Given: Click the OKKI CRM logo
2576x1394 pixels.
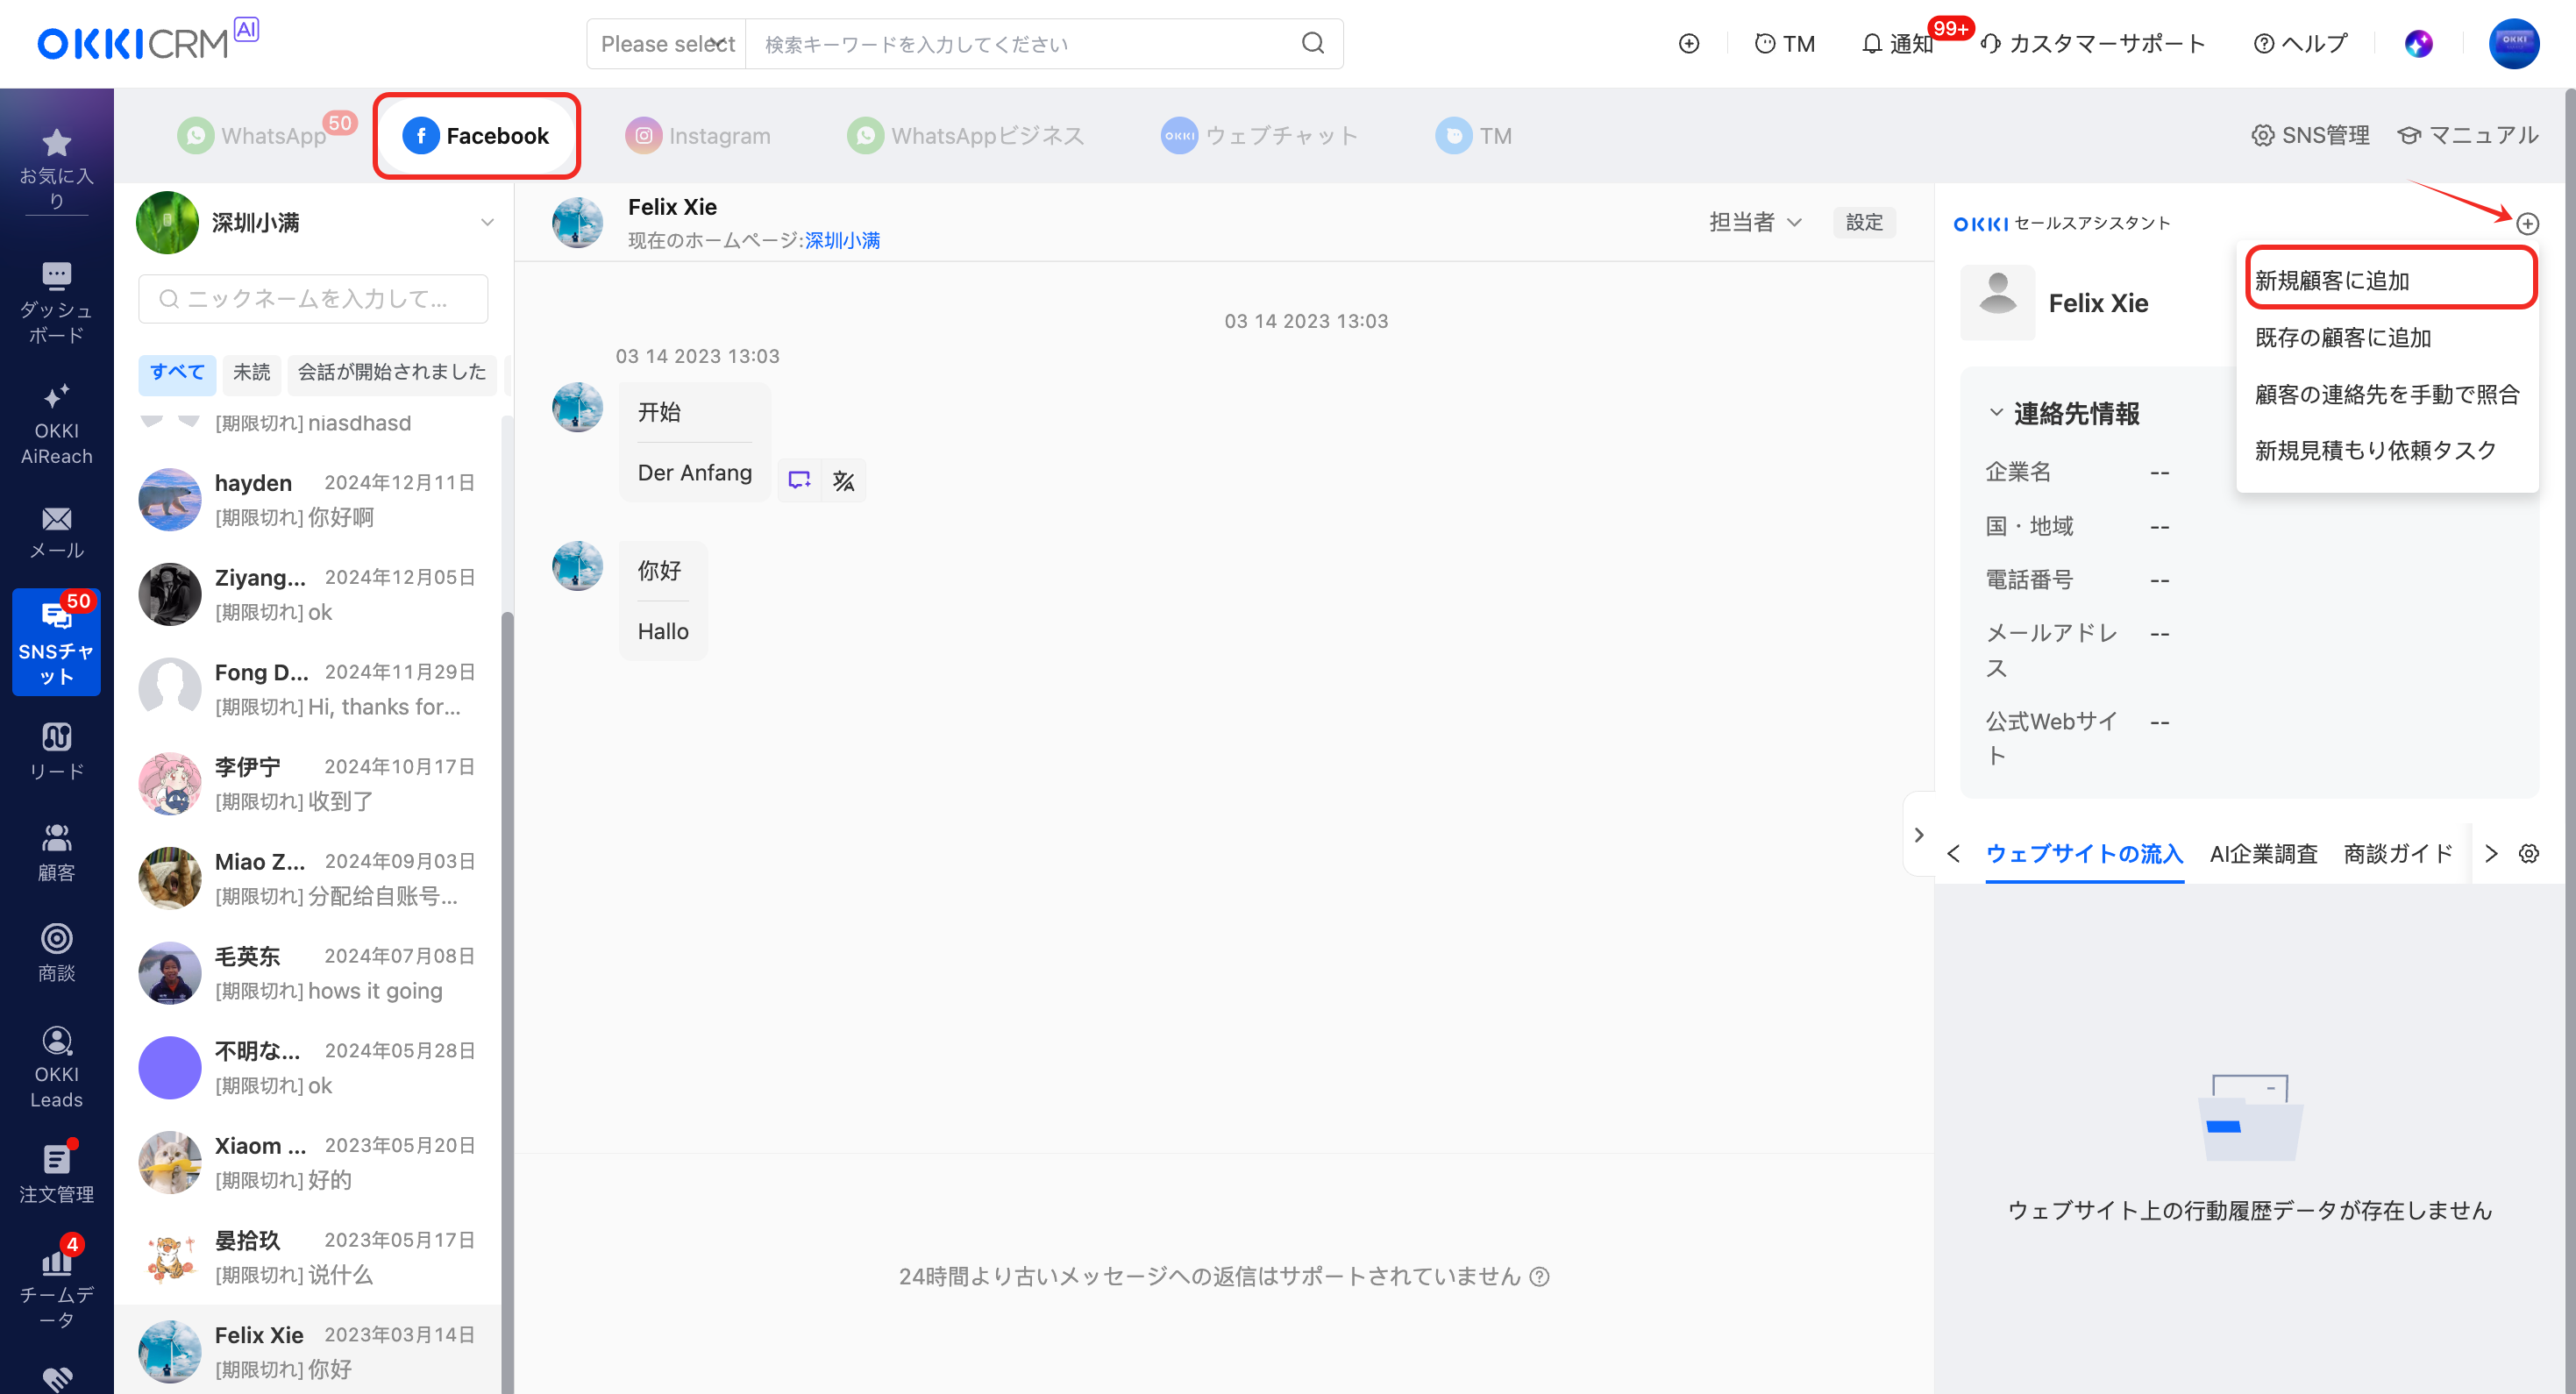Looking at the screenshot, I should click(x=147, y=40).
